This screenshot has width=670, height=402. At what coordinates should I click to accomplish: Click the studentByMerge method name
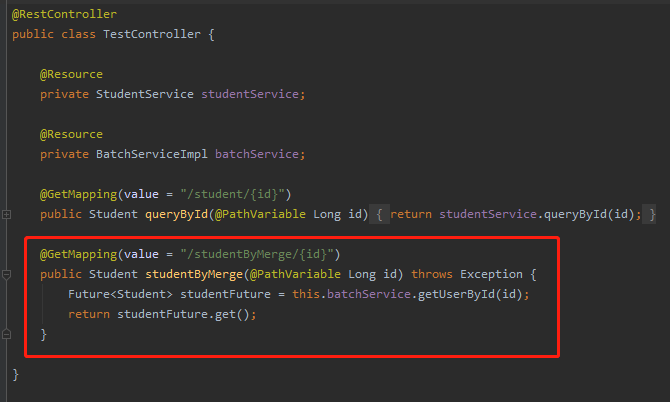pos(194,274)
